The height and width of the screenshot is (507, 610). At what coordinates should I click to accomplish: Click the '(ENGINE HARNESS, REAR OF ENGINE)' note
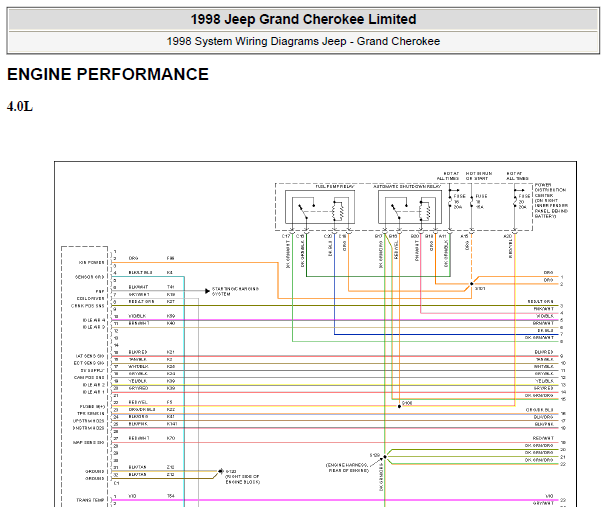tap(347, 468)
